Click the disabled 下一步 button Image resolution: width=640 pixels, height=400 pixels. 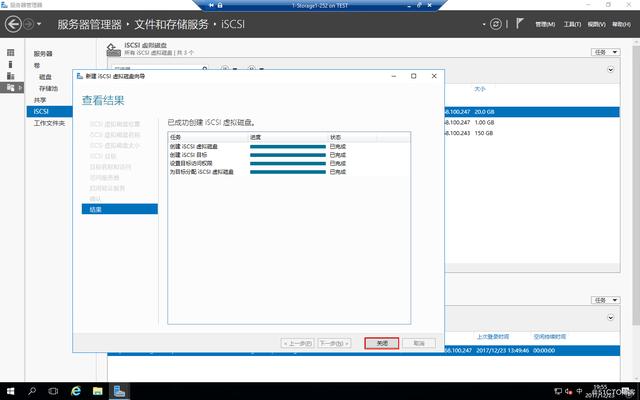334,343
